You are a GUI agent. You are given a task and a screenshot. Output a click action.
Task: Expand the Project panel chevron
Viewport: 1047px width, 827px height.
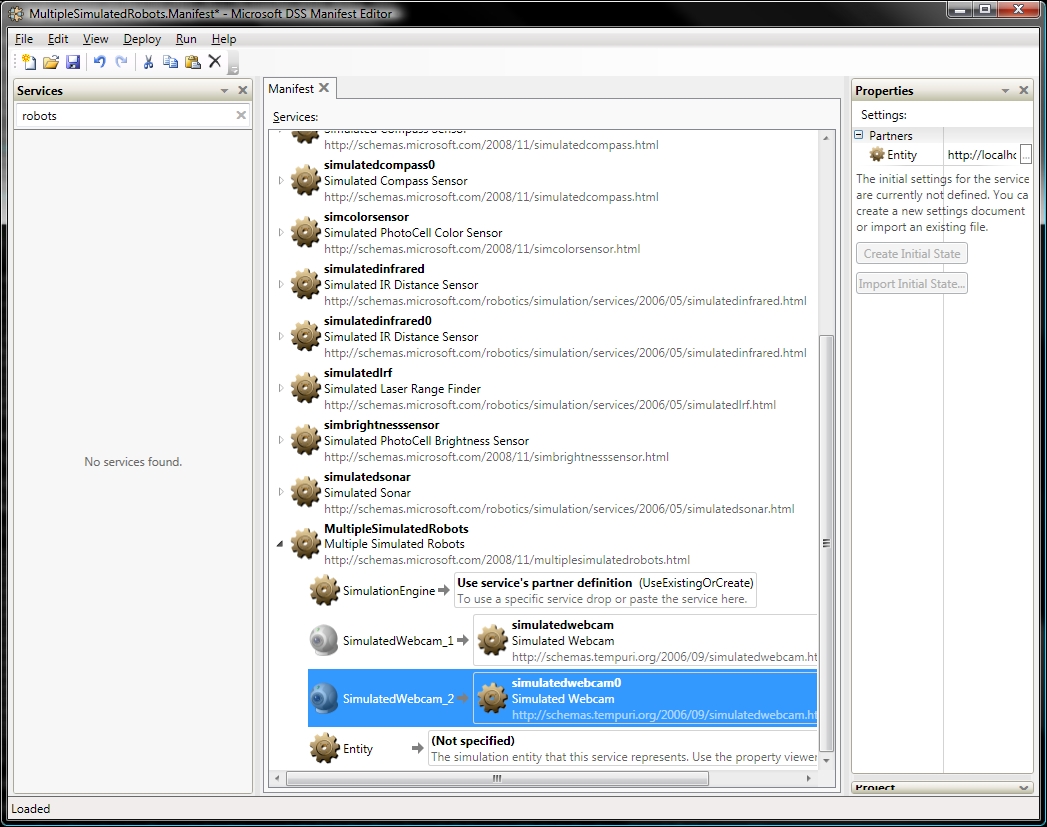tap(1023, 788)
